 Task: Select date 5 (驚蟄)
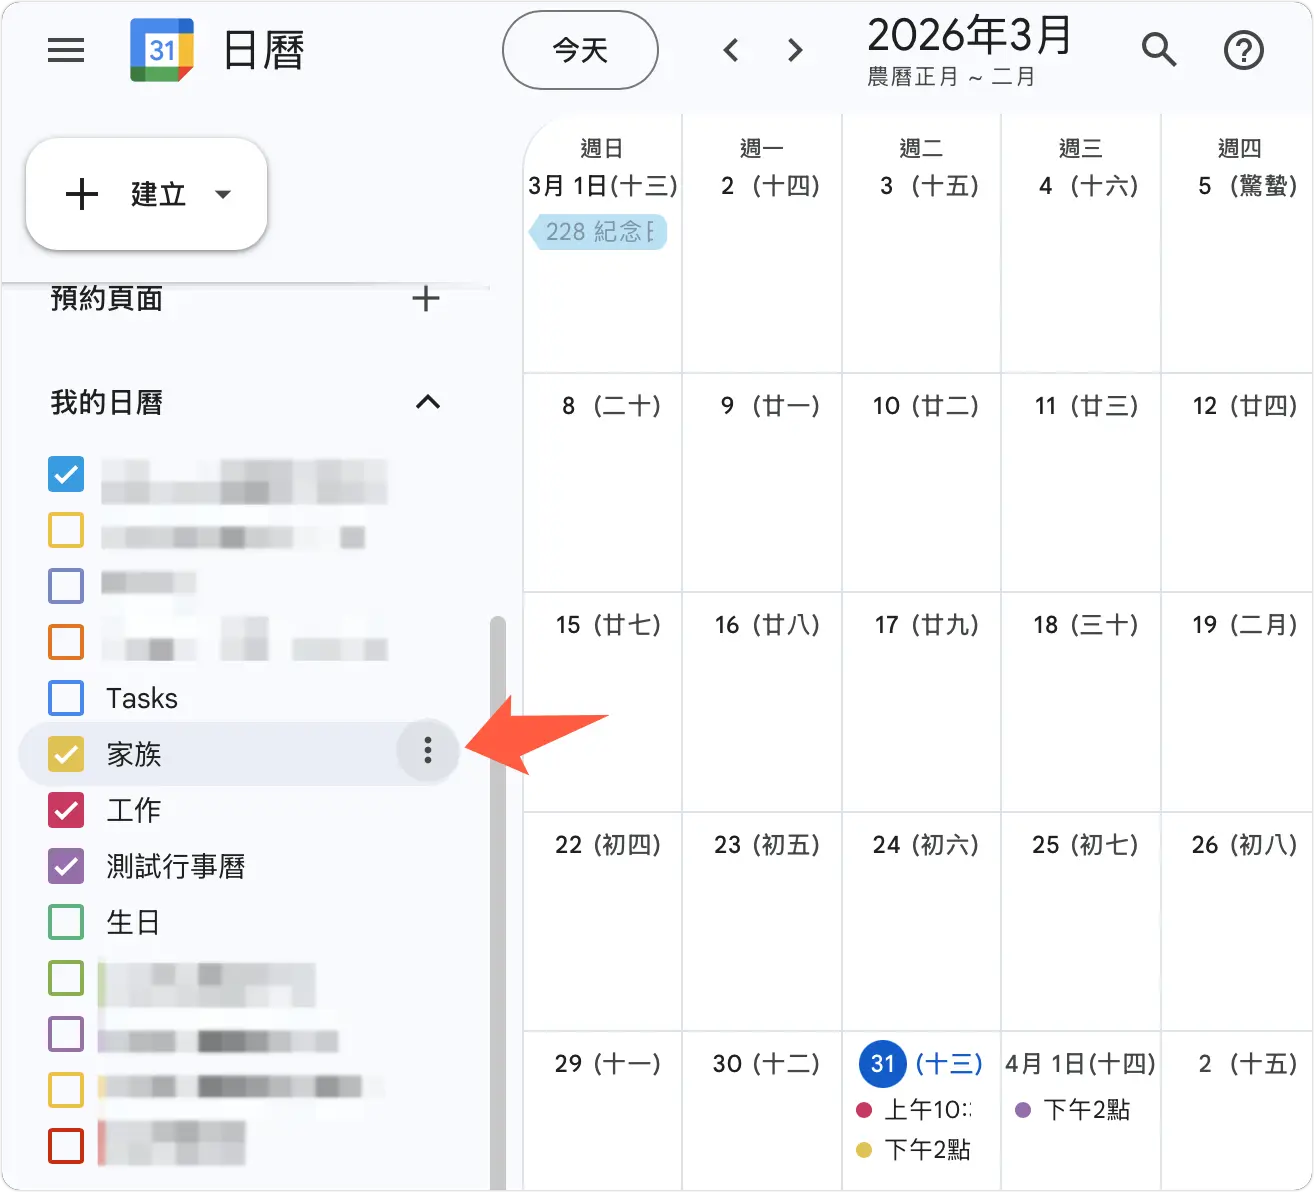(1247, 186)
